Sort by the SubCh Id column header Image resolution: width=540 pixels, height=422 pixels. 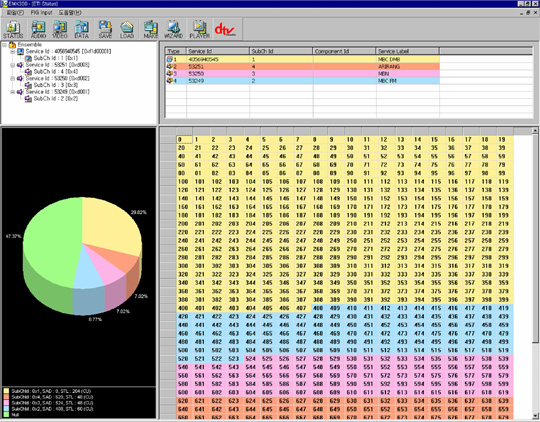(x=281, y=51)
